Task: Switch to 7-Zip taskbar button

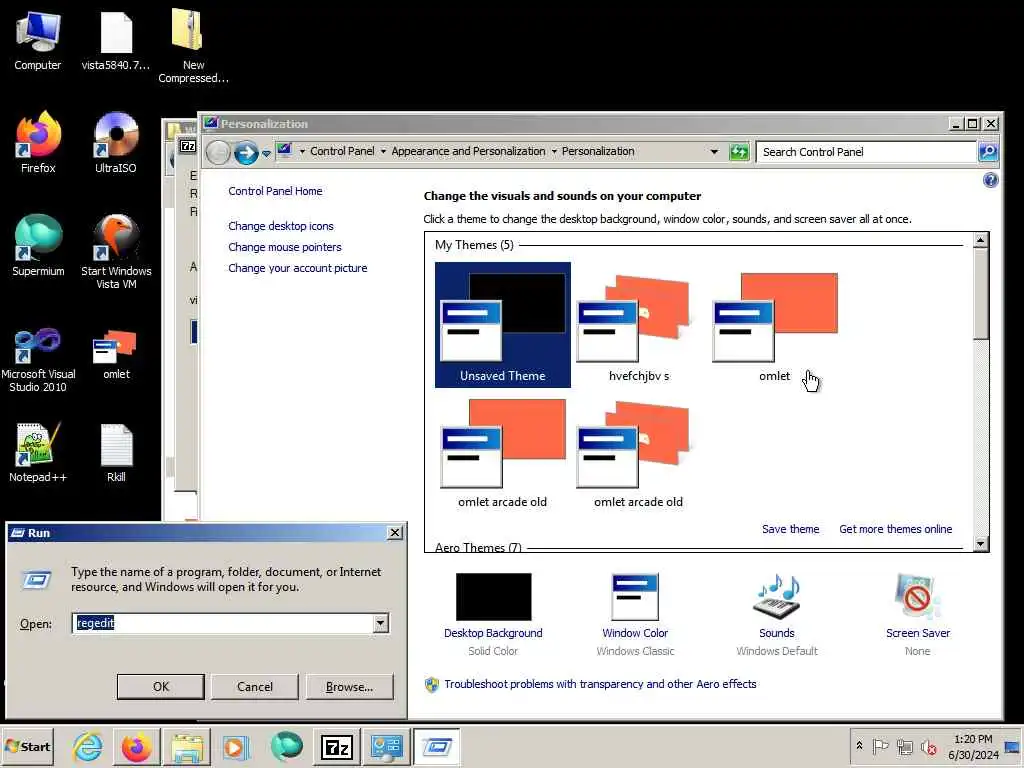Action: 337,746
